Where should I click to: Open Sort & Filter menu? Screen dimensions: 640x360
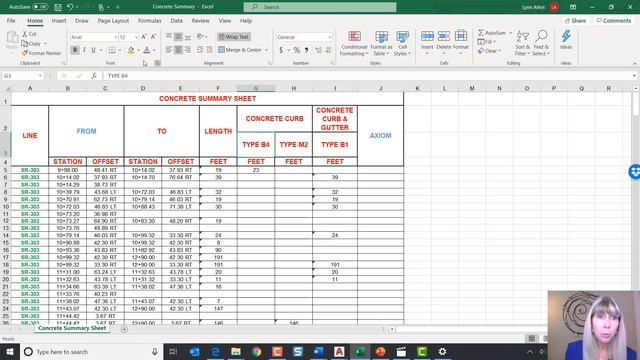click(x=522, y=43)
